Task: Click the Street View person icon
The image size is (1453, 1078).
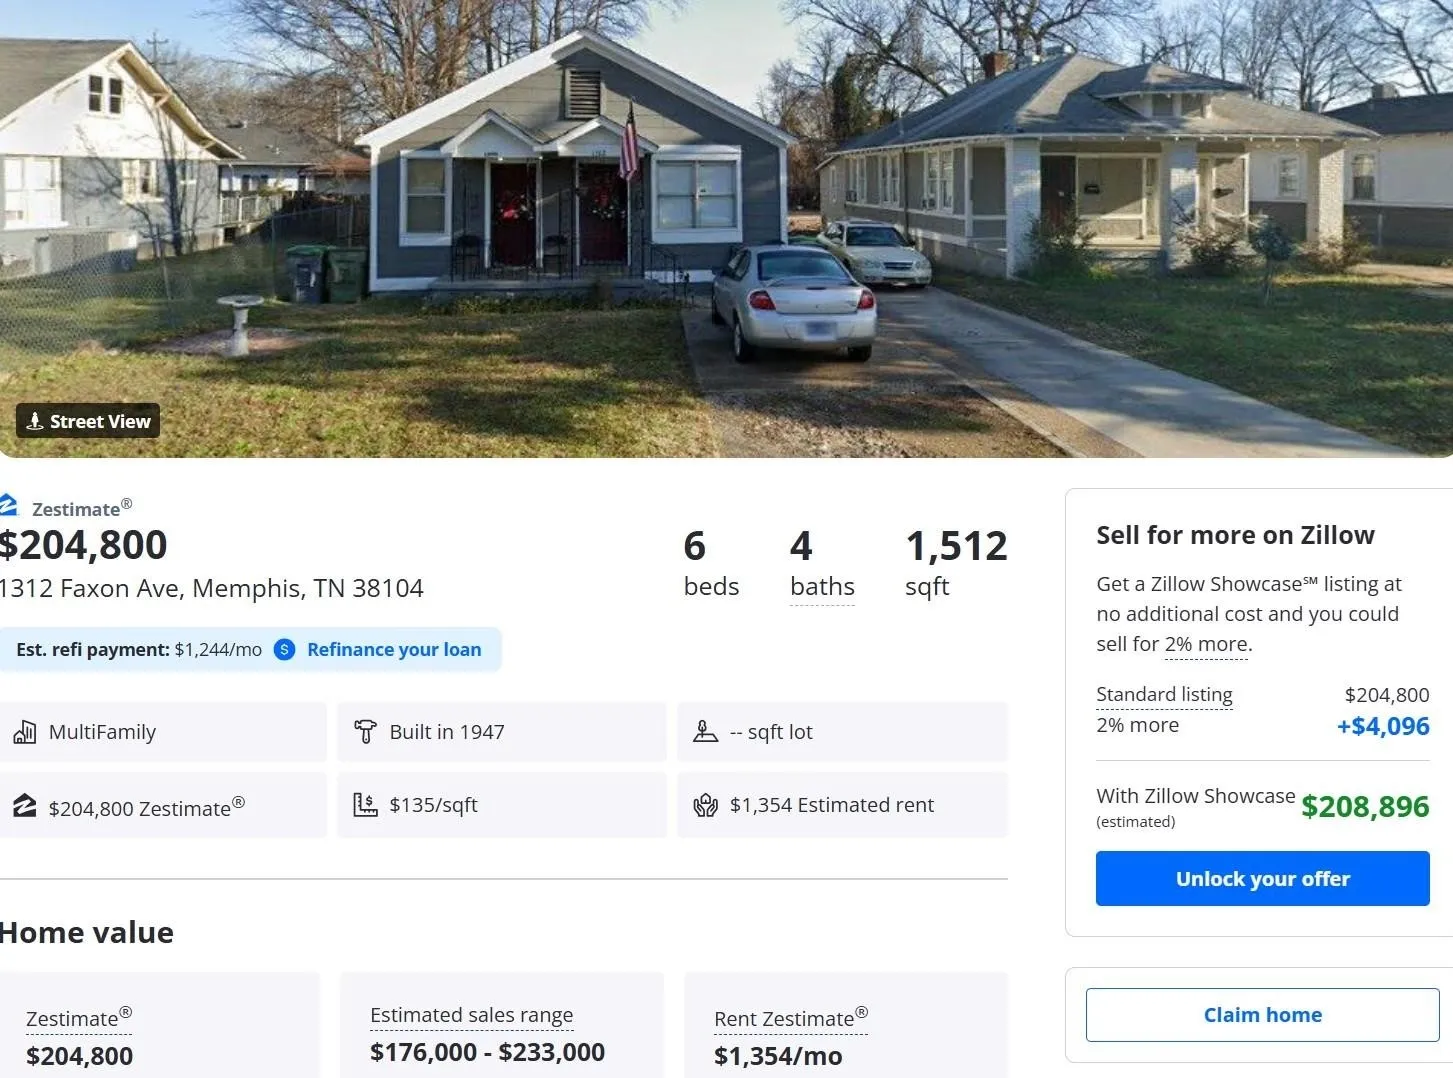Action: [34, 421]
